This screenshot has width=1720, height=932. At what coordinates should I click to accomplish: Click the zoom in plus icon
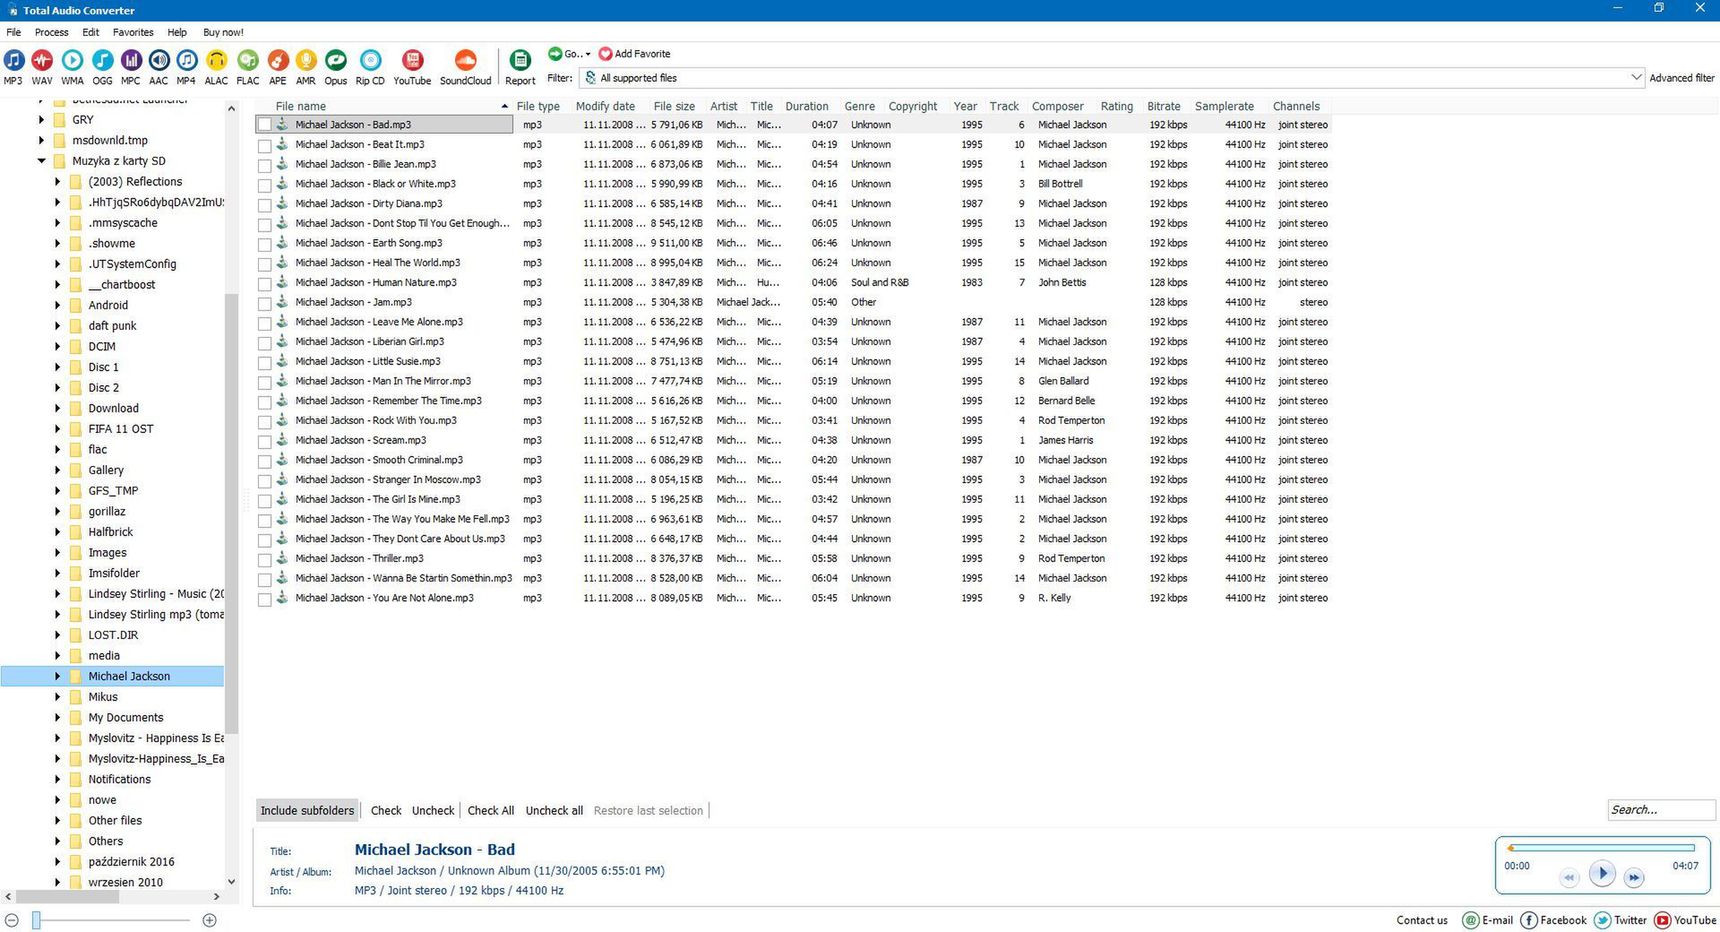click(209, 920)
